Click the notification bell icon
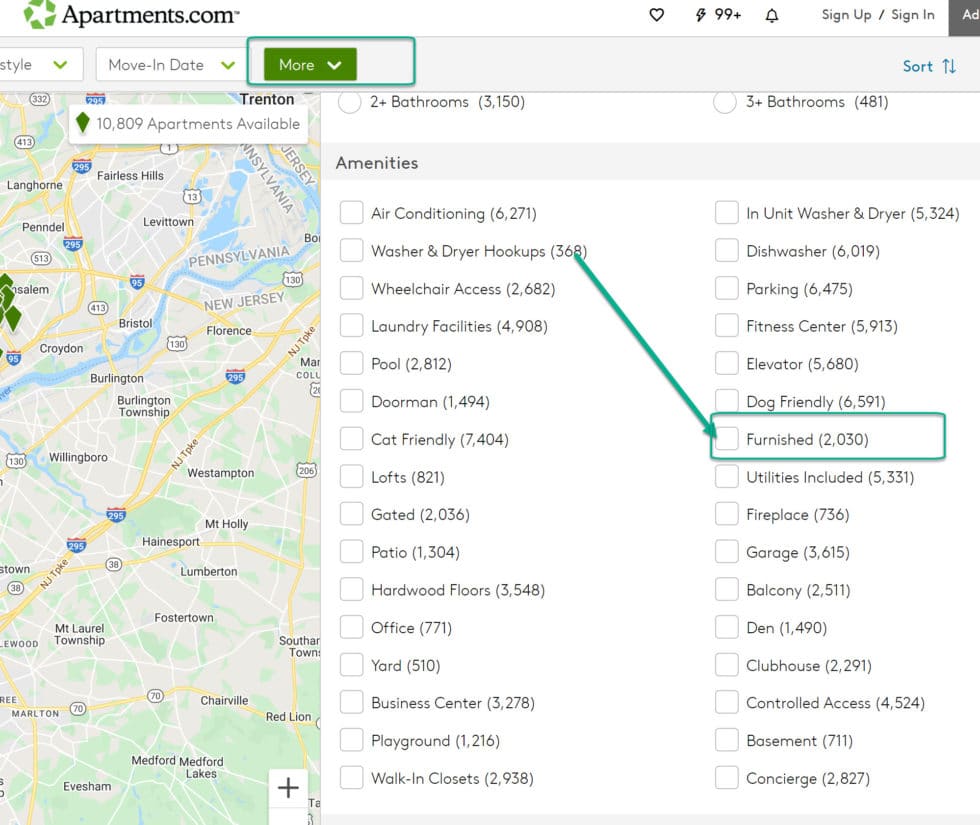The image size is (980, 825). 772,15
